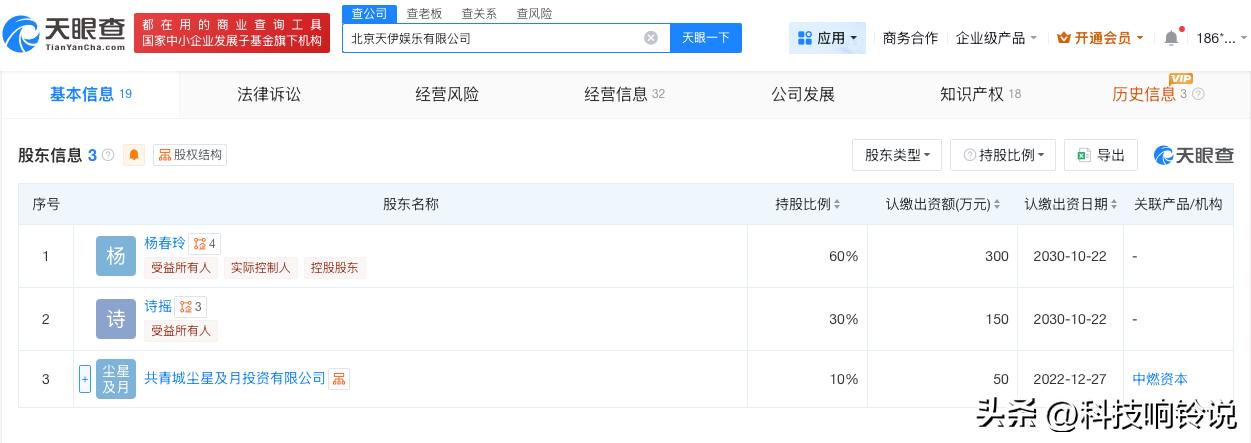
Task: Click the 天眼一下 search button
Action: 706,38
